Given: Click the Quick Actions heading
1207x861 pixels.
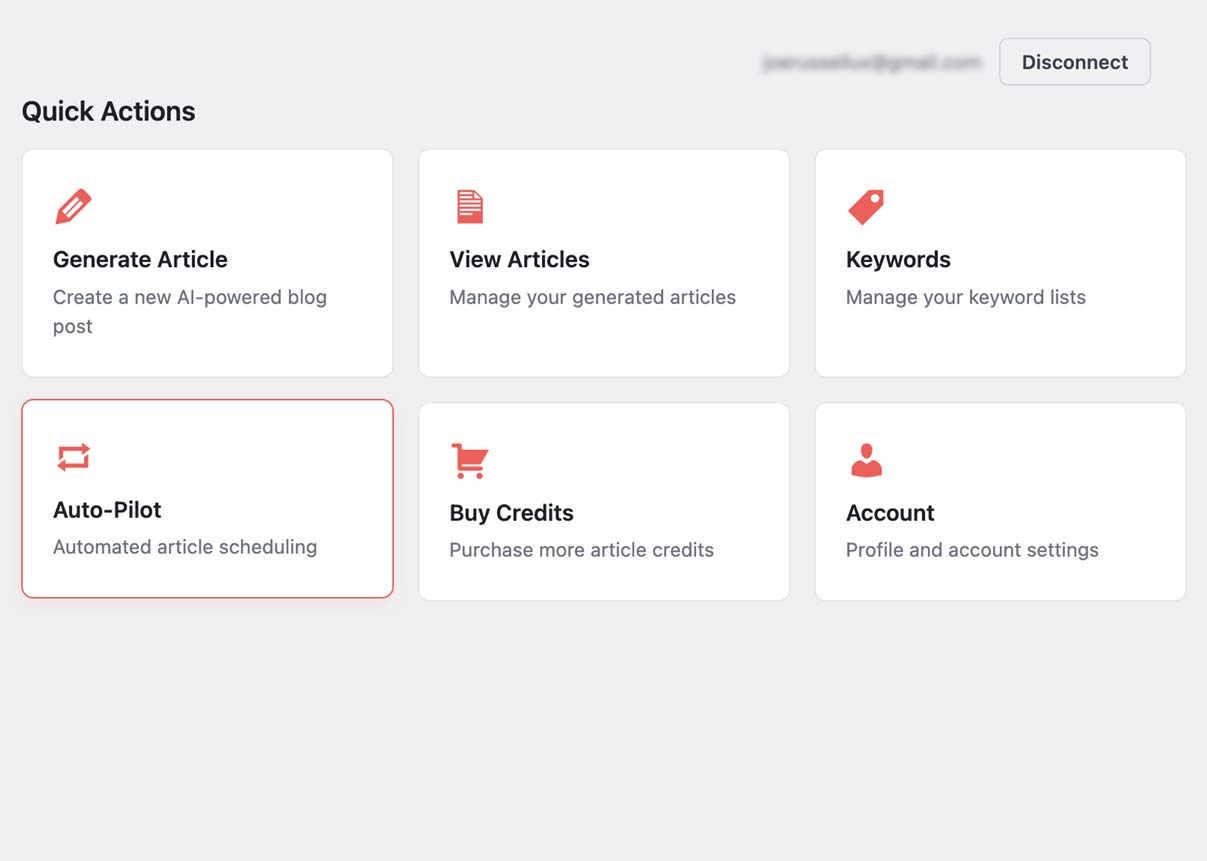Looking at the screenshot, I should (x=107, y=111).
